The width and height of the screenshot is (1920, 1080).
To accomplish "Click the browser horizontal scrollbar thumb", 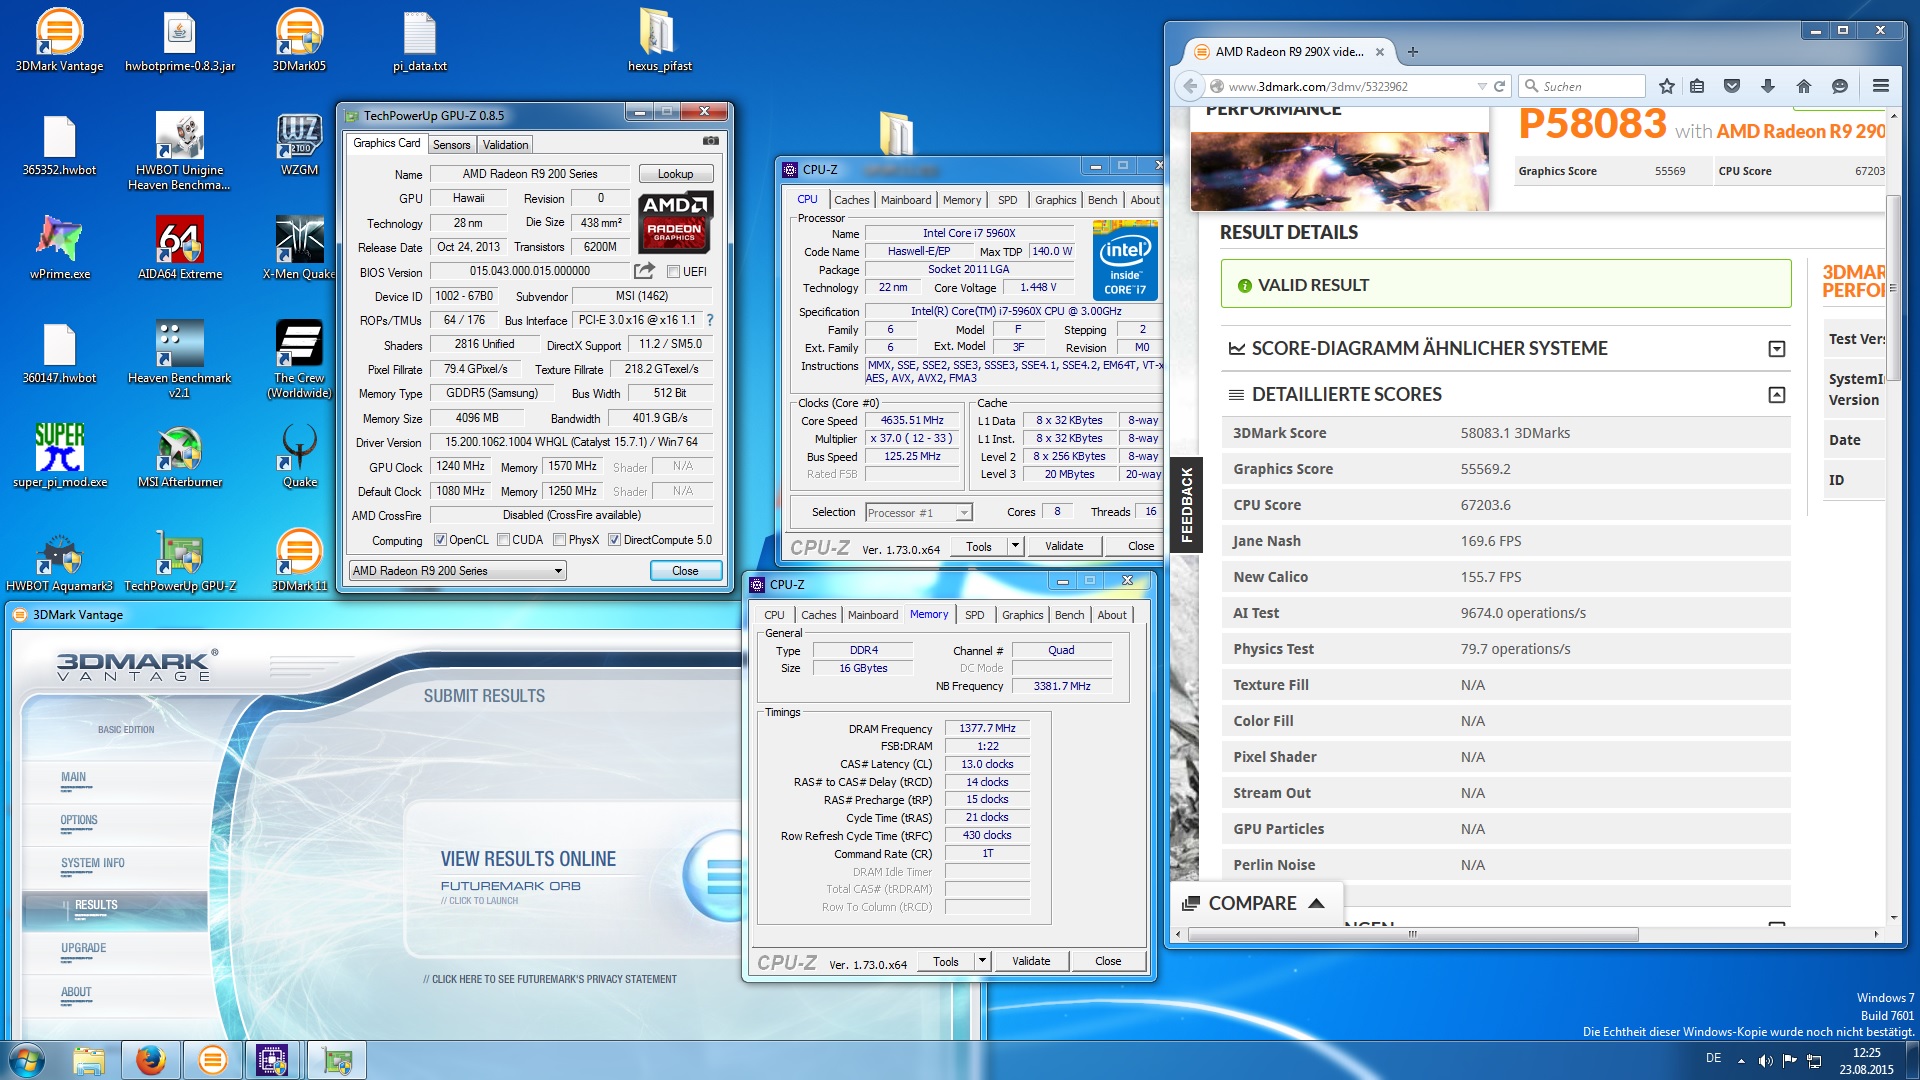I will [x=1413, y=934].
